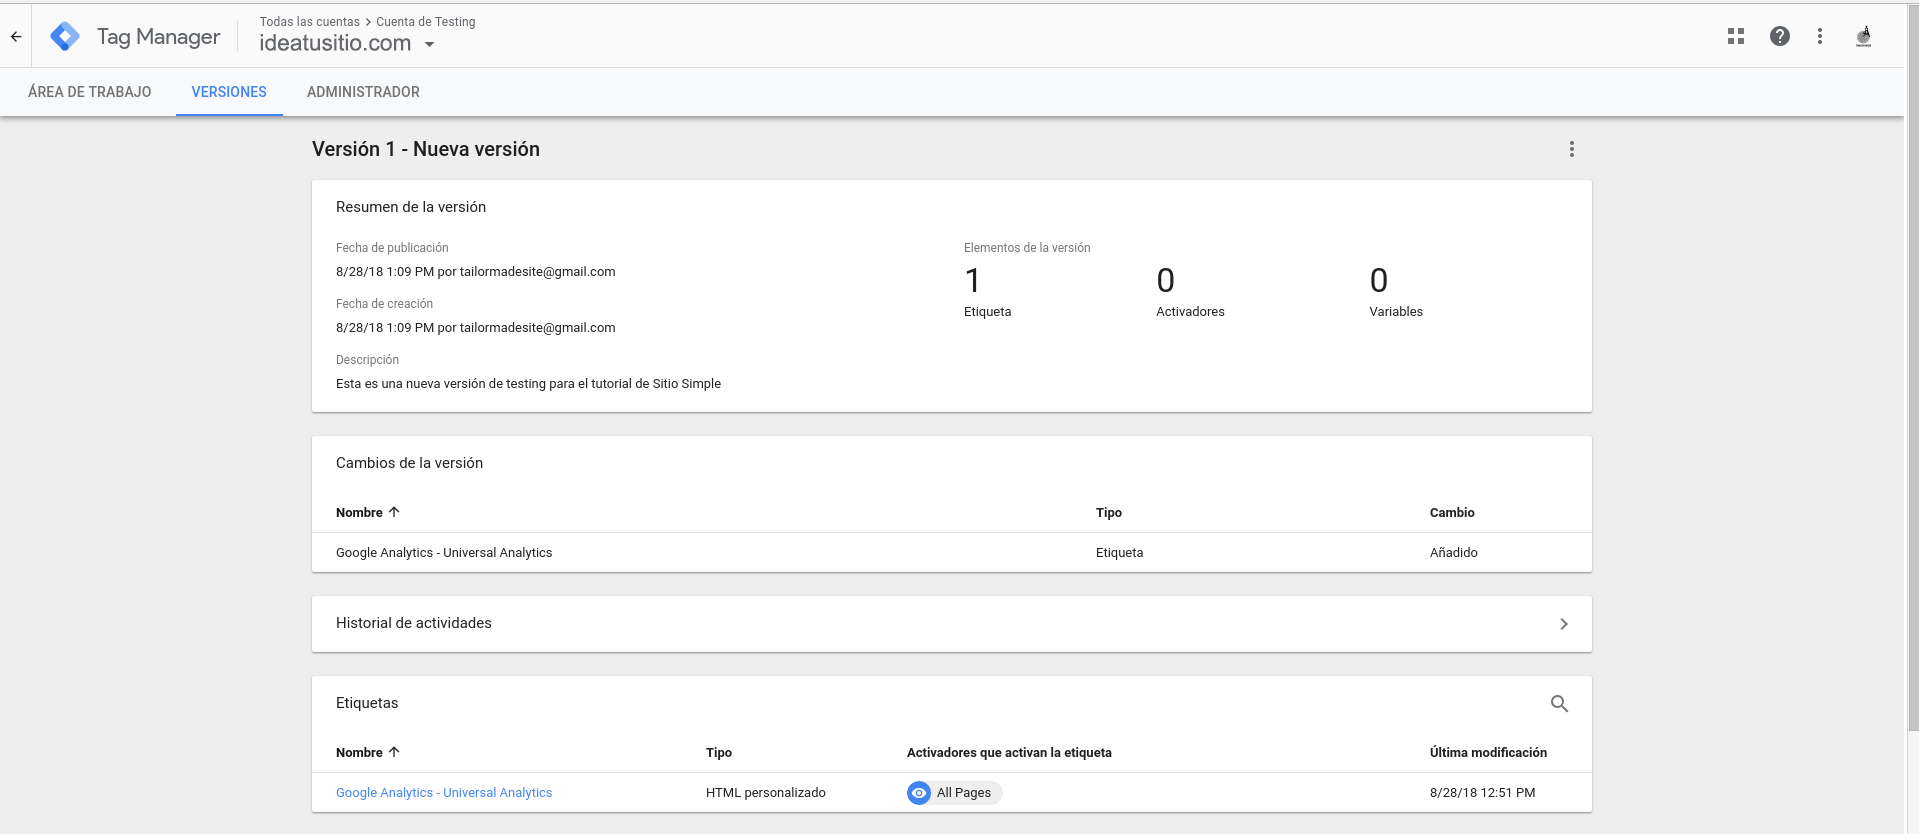Viewport: 1919px width, 834px height.
Task: Click the All Pages trigger chip
Action: coord(964,793)
